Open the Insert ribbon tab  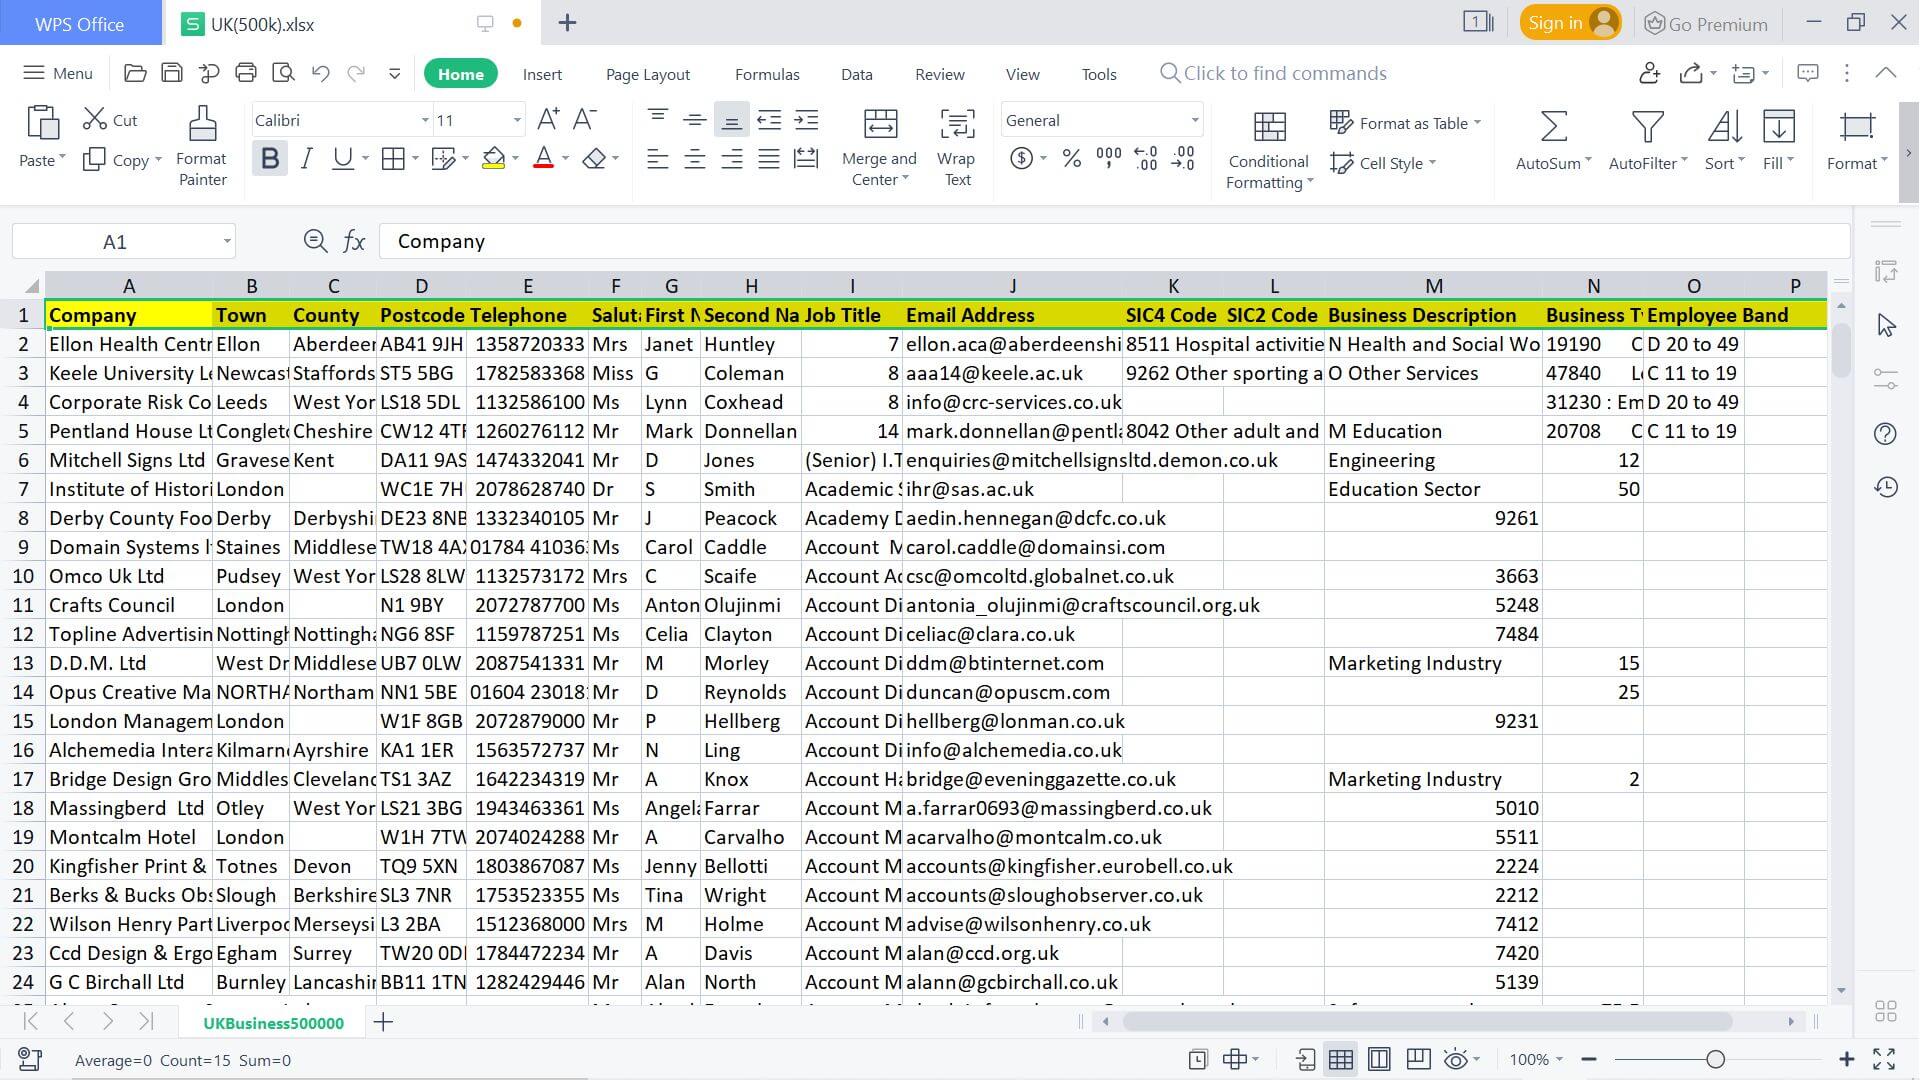(542, 74)
